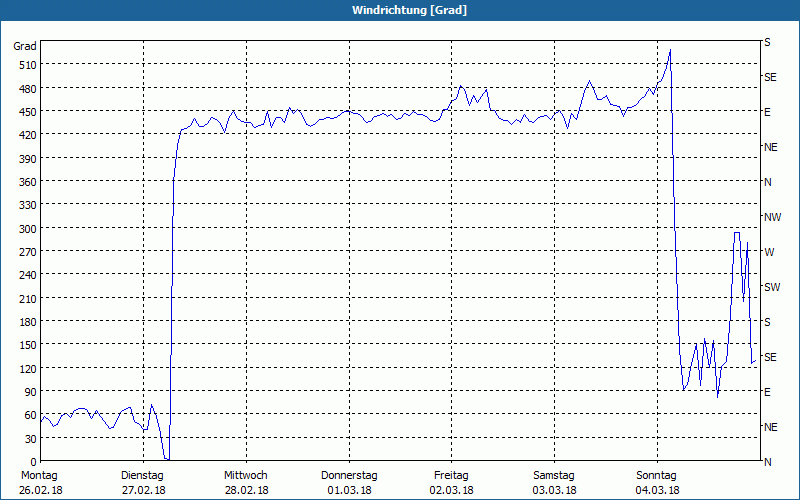Select the date label 02.03.18

[x=452, y=491]
